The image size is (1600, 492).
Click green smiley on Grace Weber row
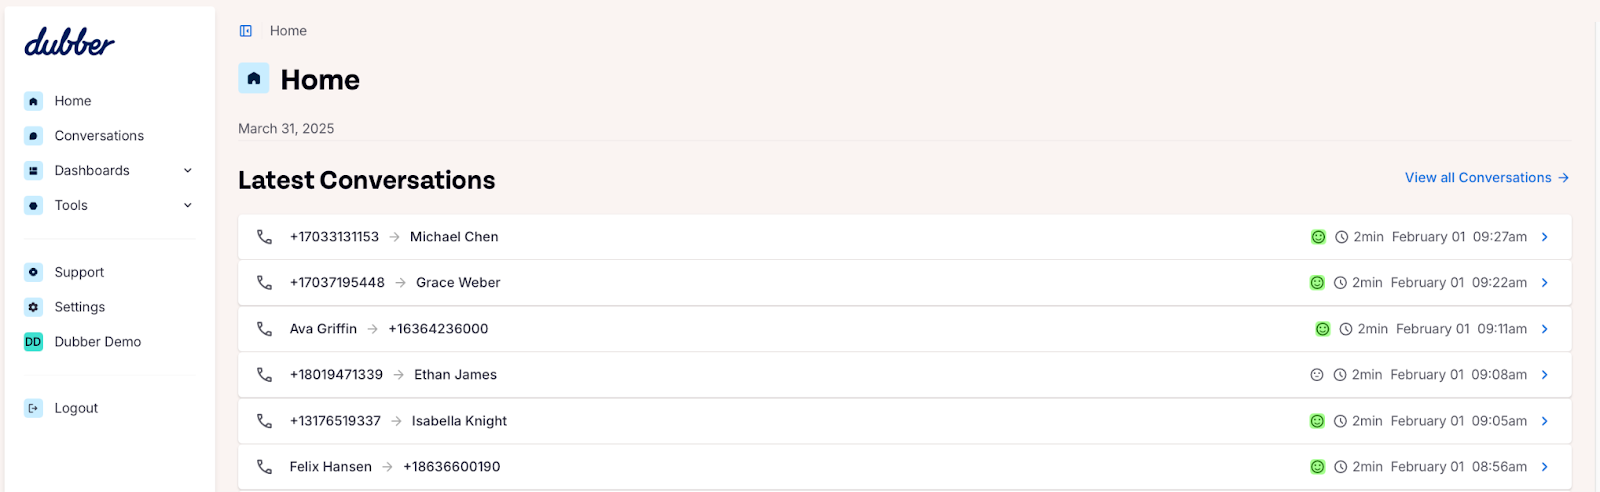(1317, 283)
